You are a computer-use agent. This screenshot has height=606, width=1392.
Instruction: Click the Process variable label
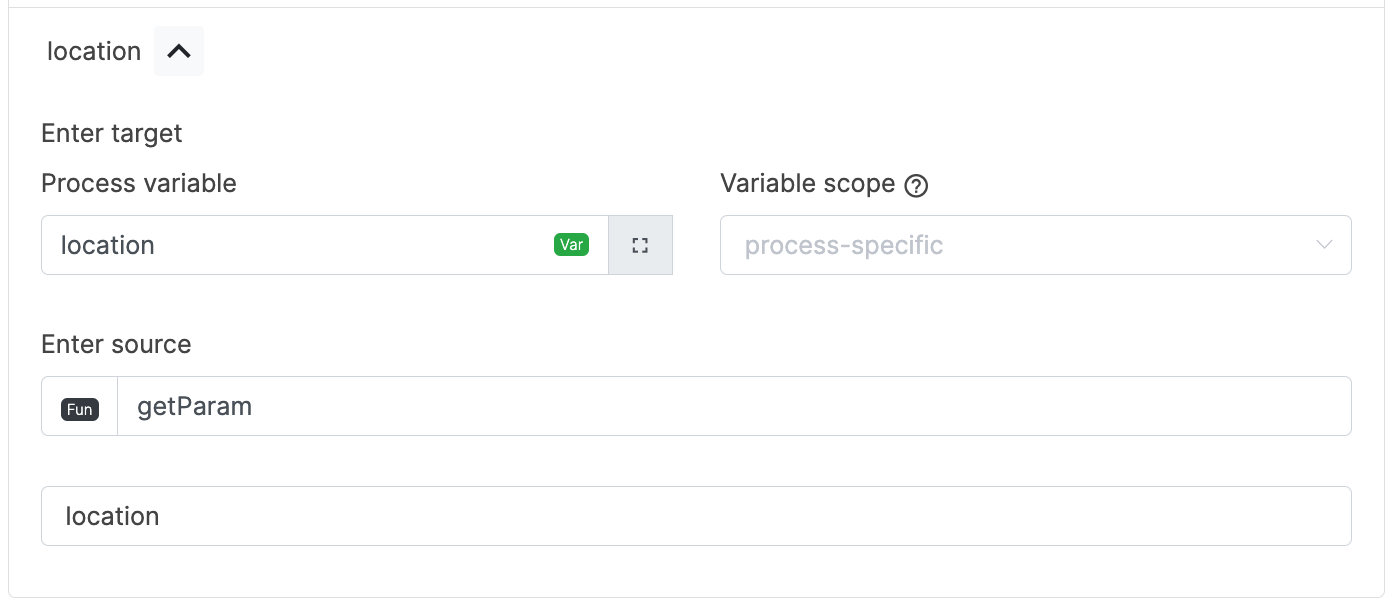click(x=138, y=183)
